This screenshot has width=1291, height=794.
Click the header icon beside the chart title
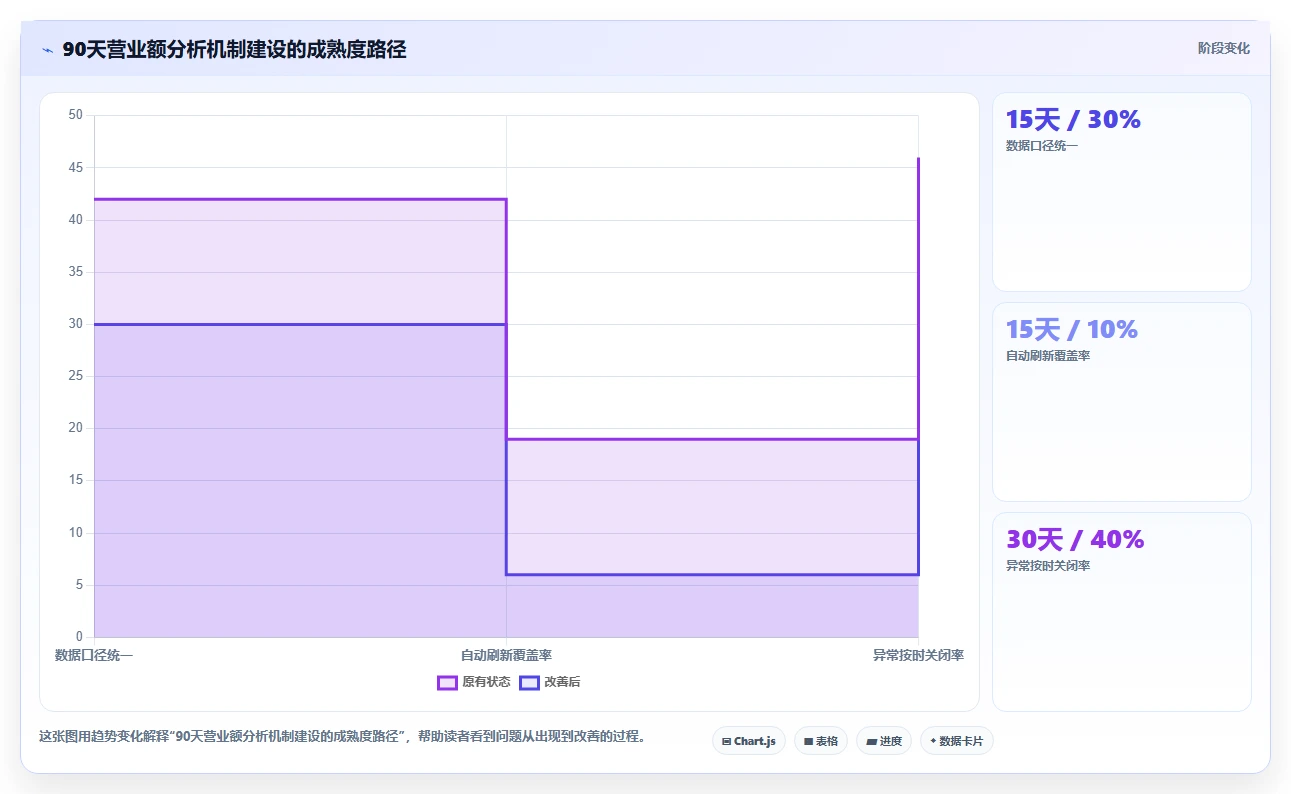[47, 50]
